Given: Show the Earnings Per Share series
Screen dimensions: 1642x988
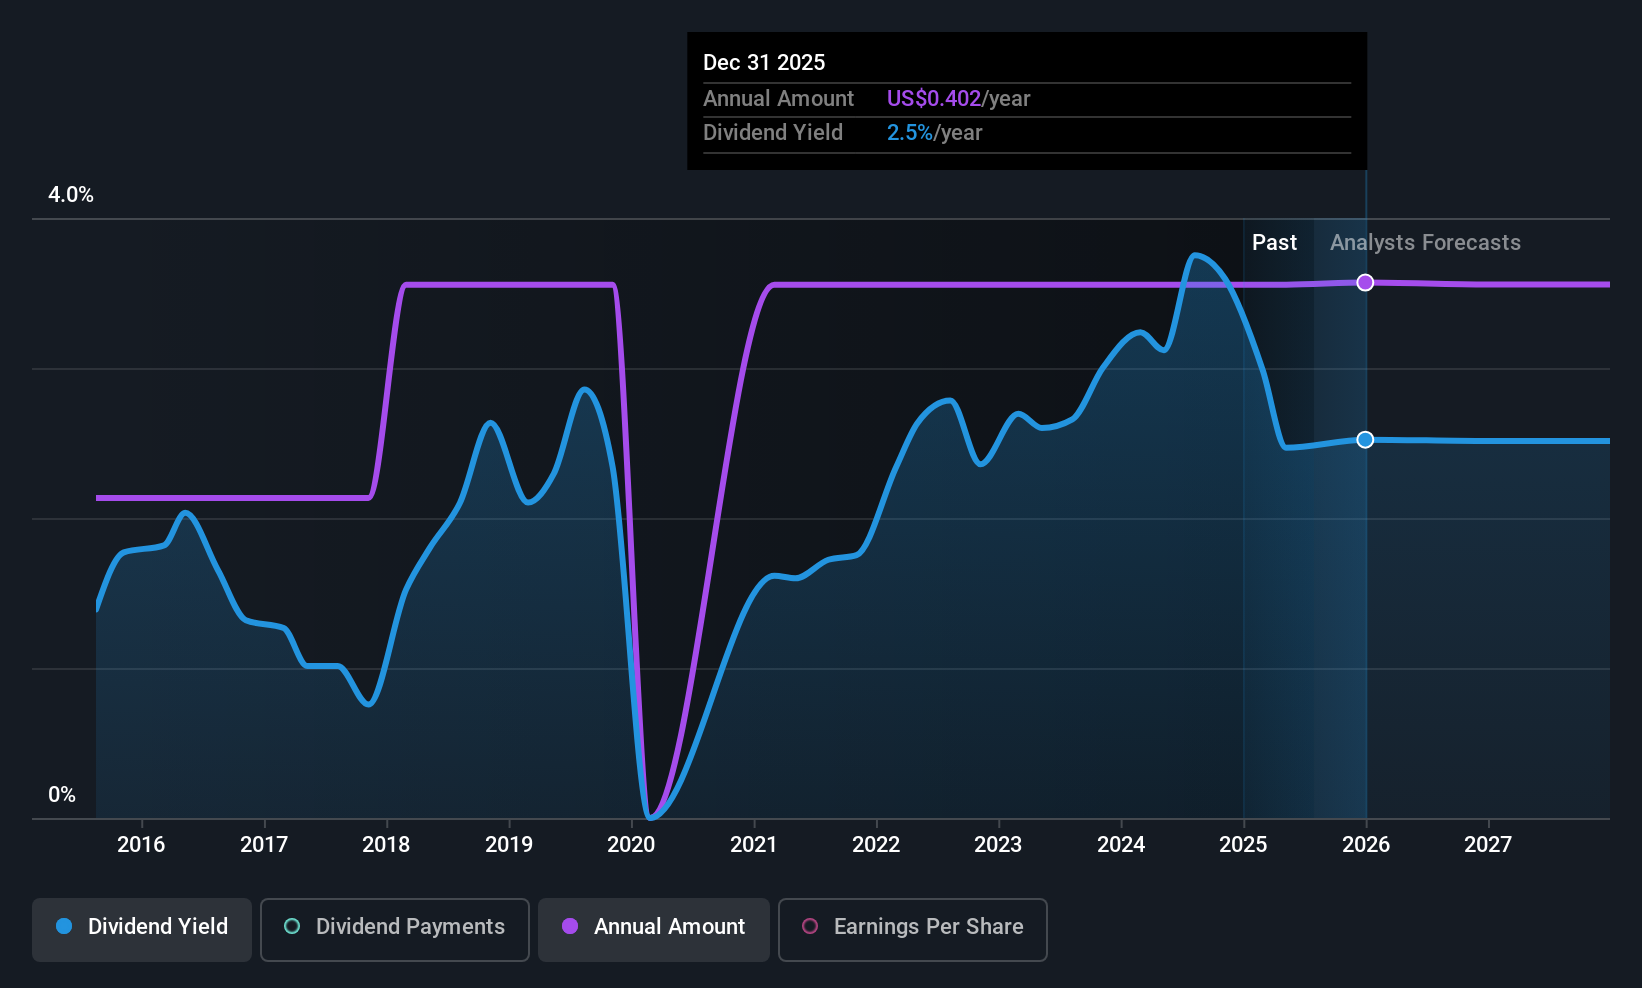Looking at the screenshot, I should click(x=912, y=929).
